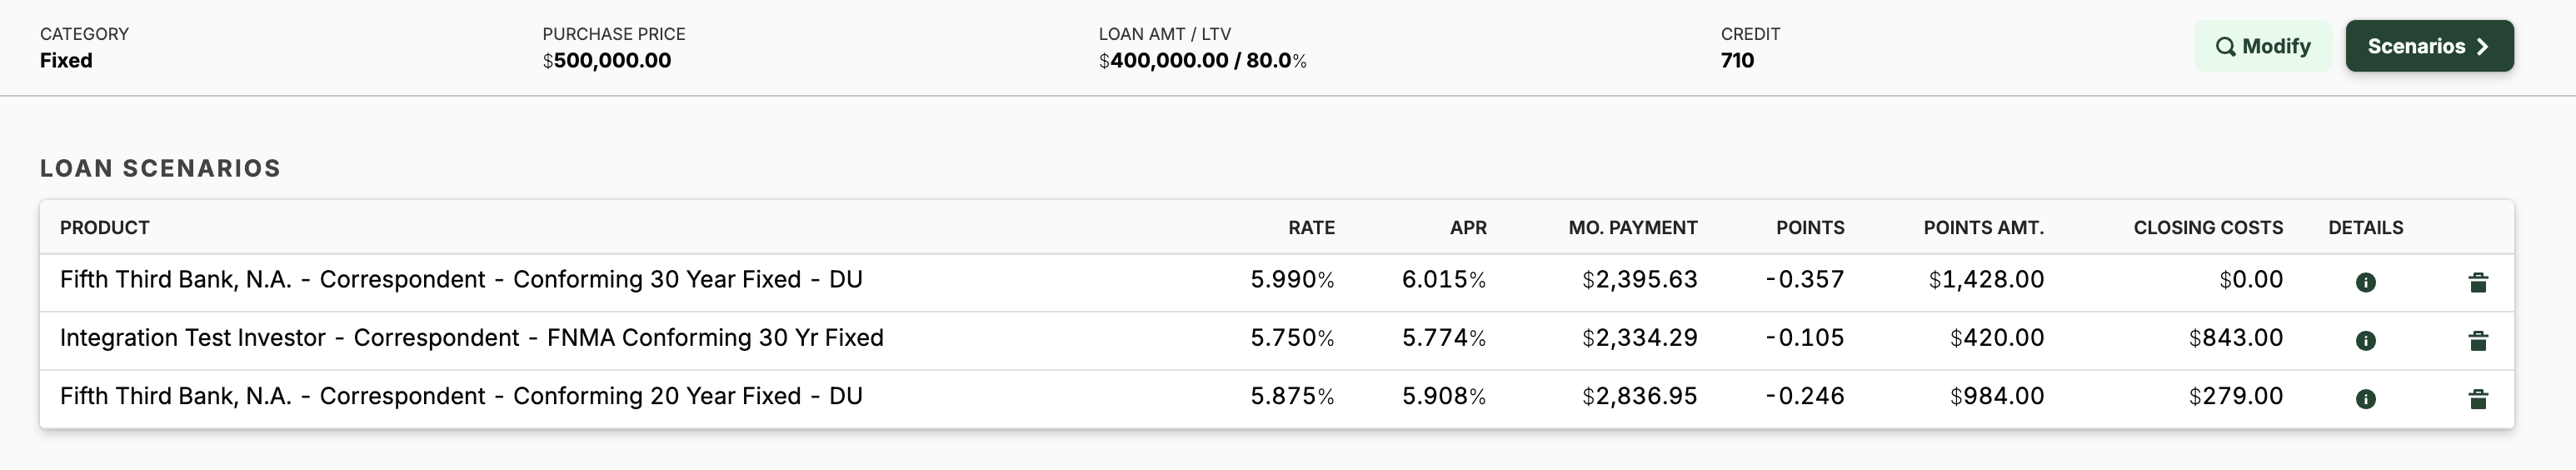Select the Fifth Third Conforming 30 Year Fixed row
Screen dimensions: 2576x470
click(x=461, y=280)
